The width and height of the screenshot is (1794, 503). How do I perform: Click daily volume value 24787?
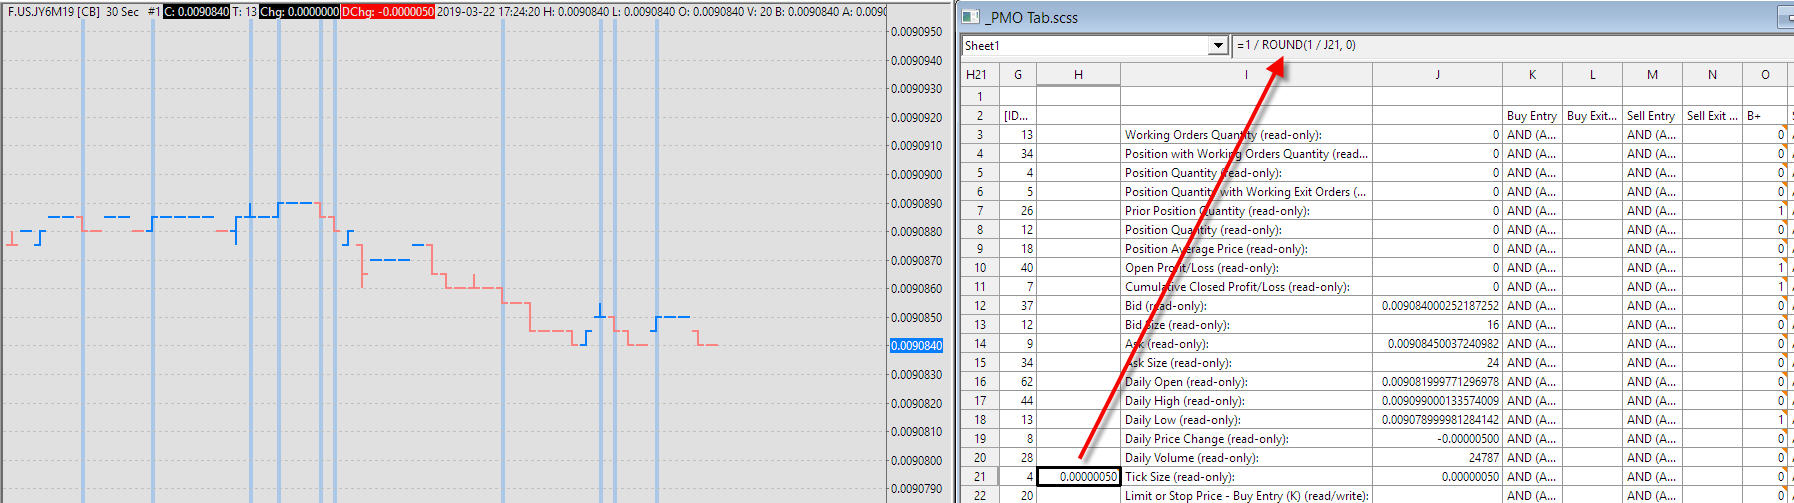[x=1437, y=458]
